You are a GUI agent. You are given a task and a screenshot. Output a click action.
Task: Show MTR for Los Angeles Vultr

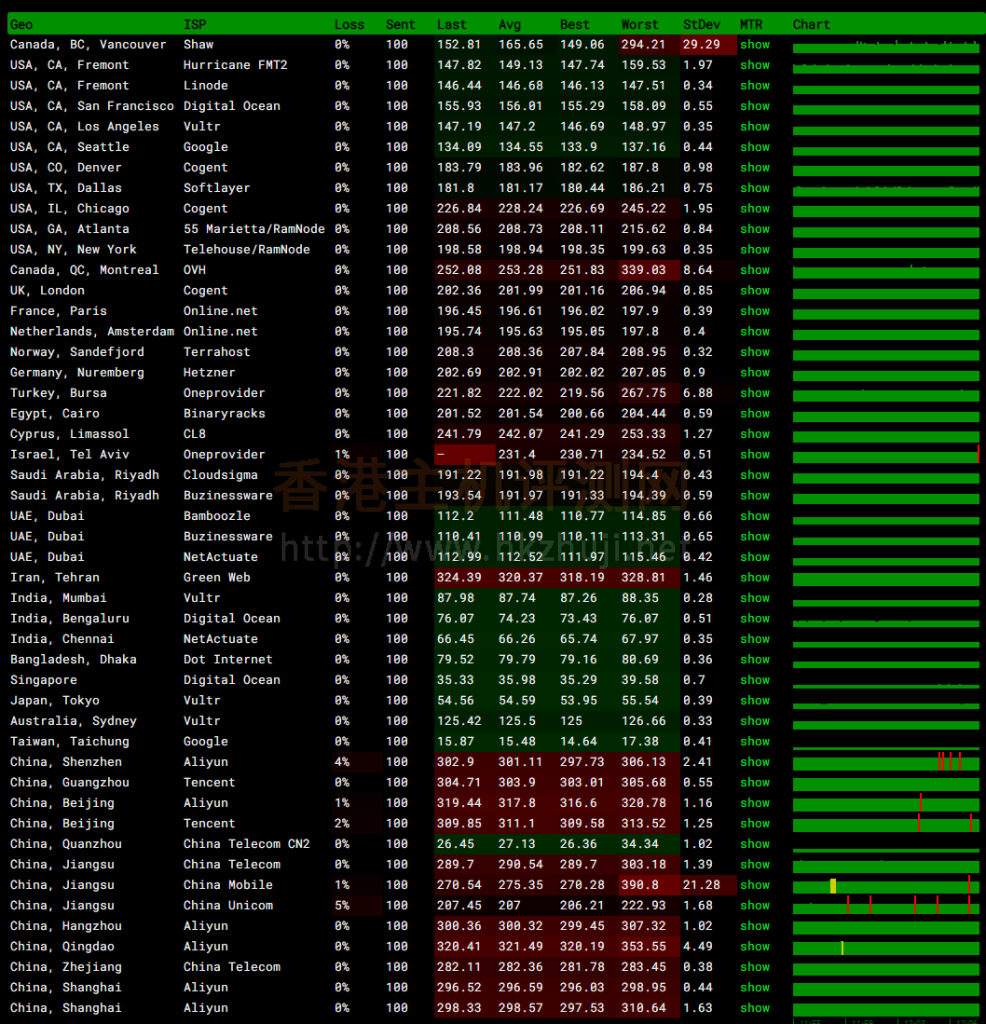pyautogui.click(x=755, y=126)
